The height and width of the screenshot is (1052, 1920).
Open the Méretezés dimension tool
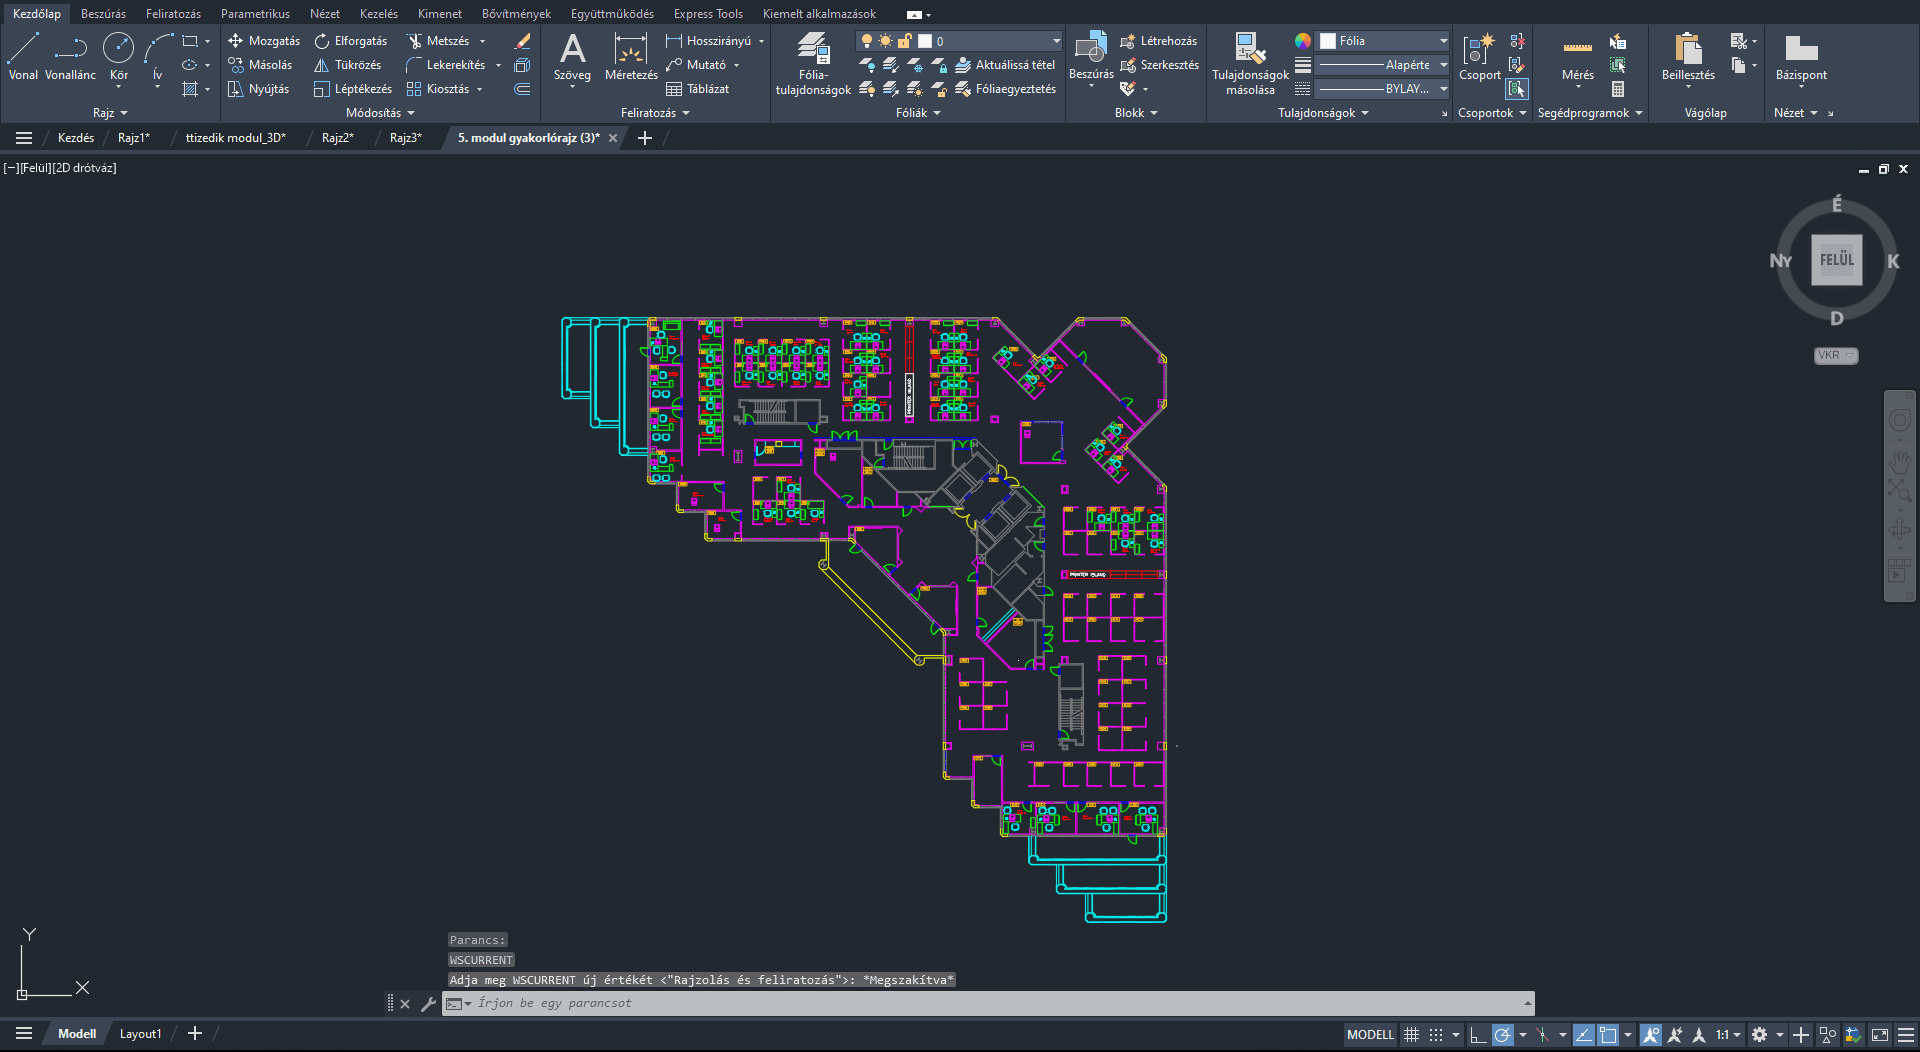click(x=631, y=56)
